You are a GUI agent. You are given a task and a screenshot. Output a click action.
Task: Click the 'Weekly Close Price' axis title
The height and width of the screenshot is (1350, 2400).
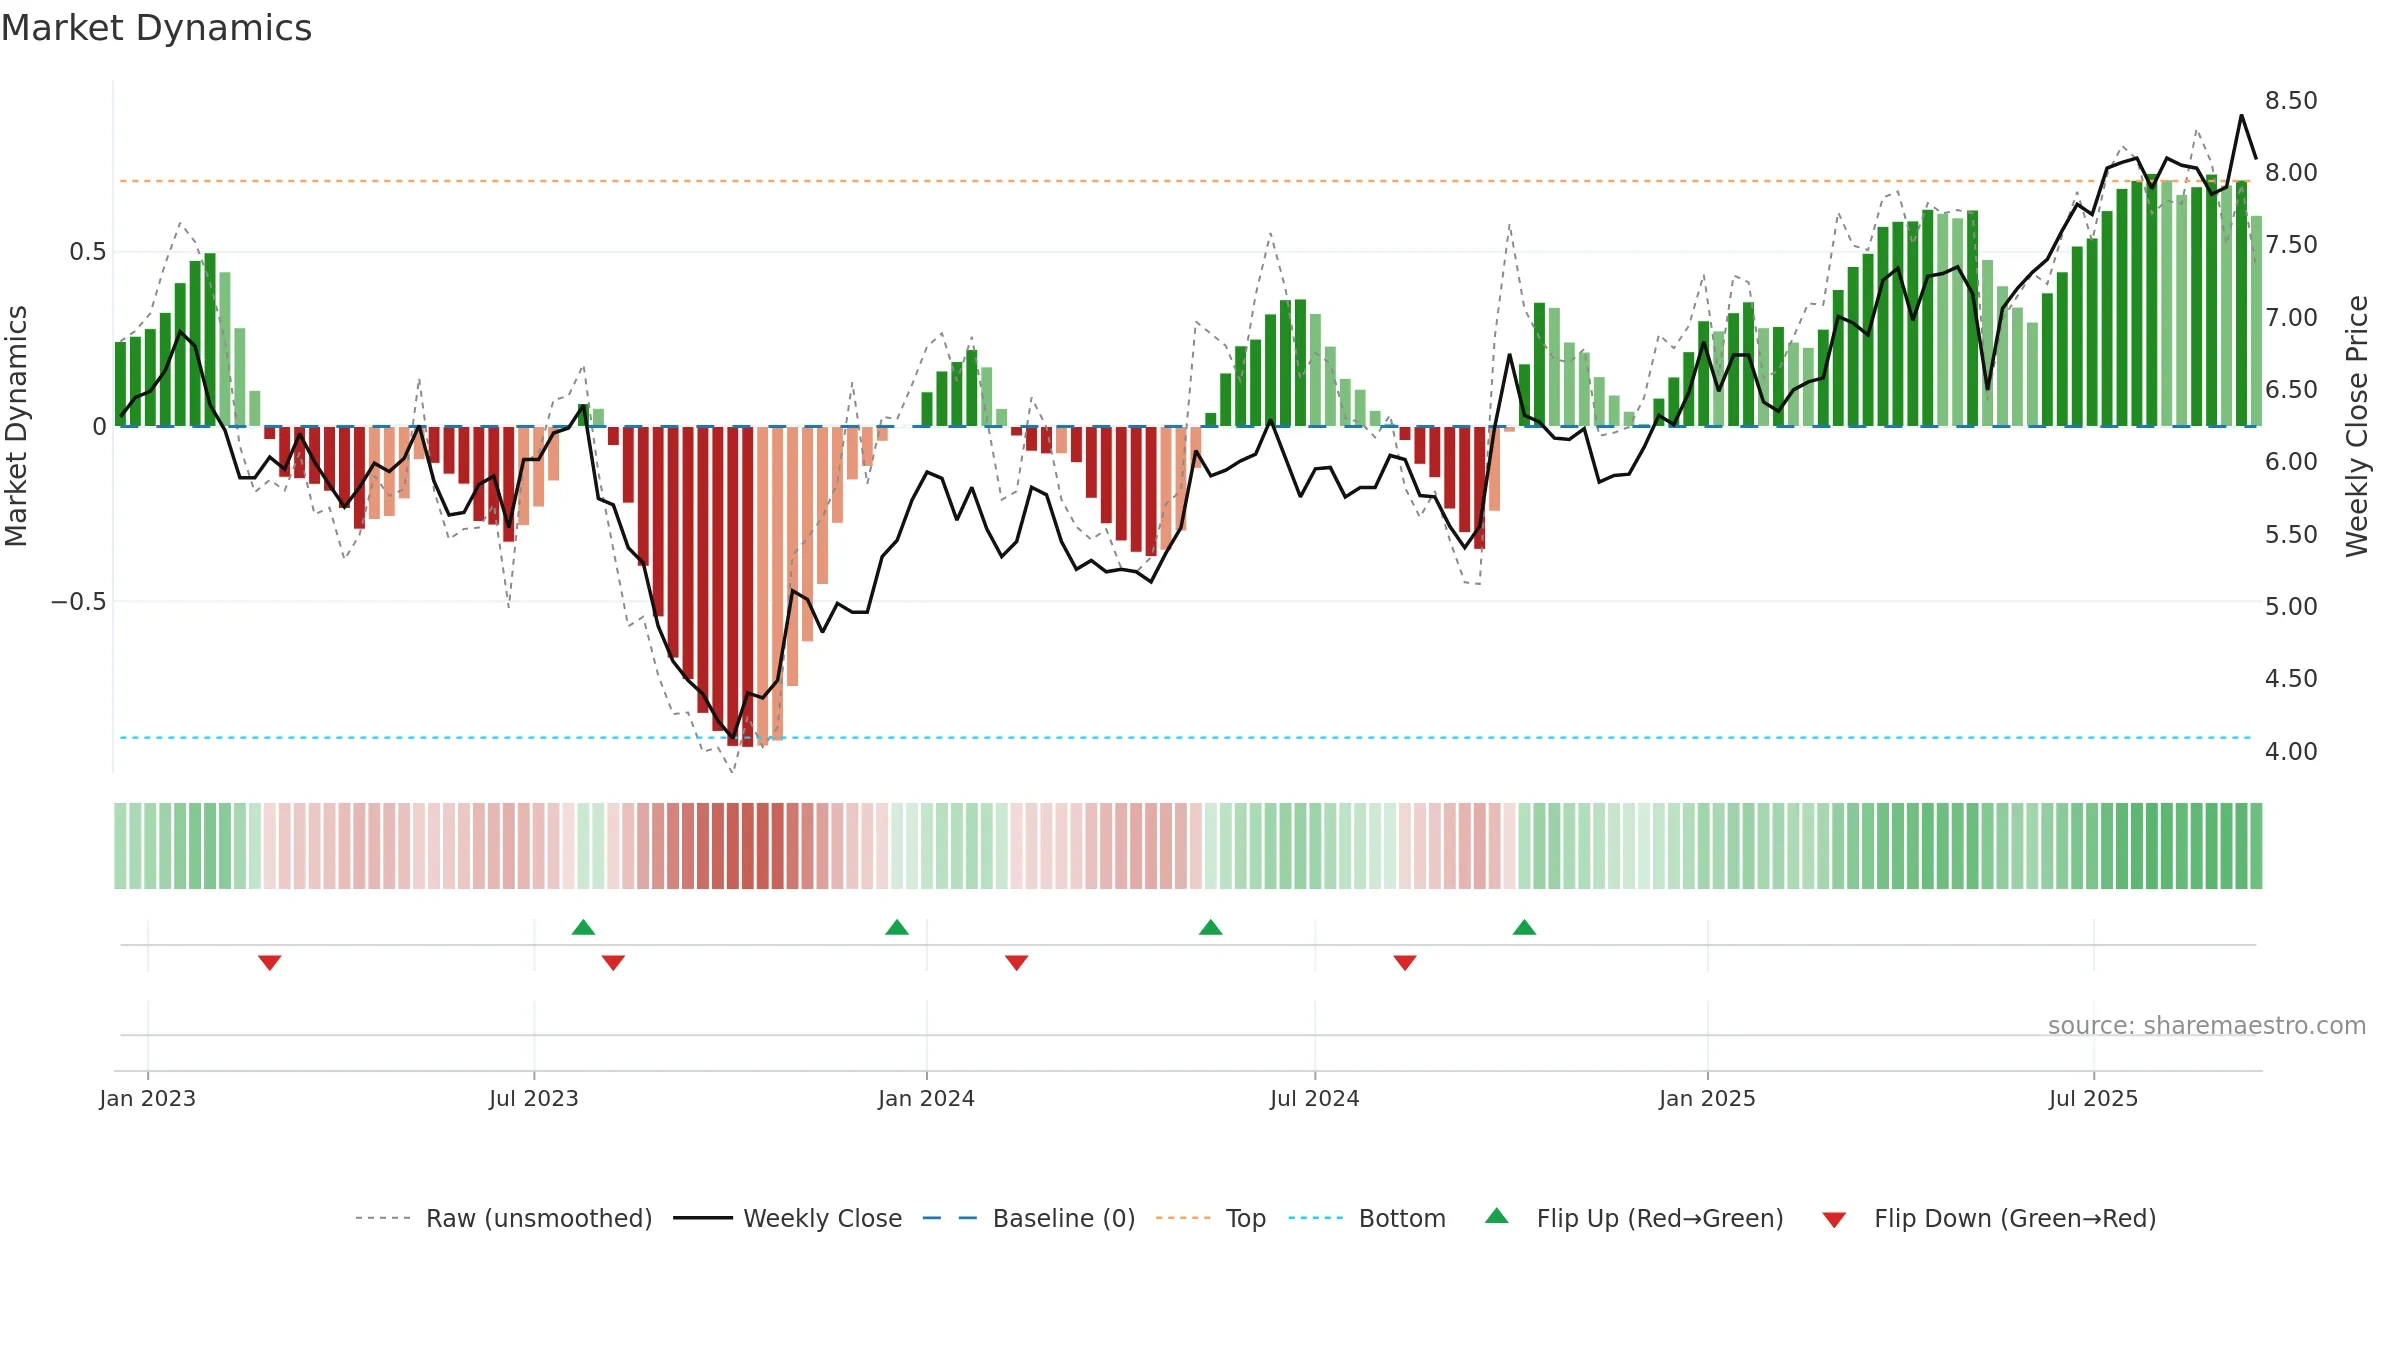2358,426
